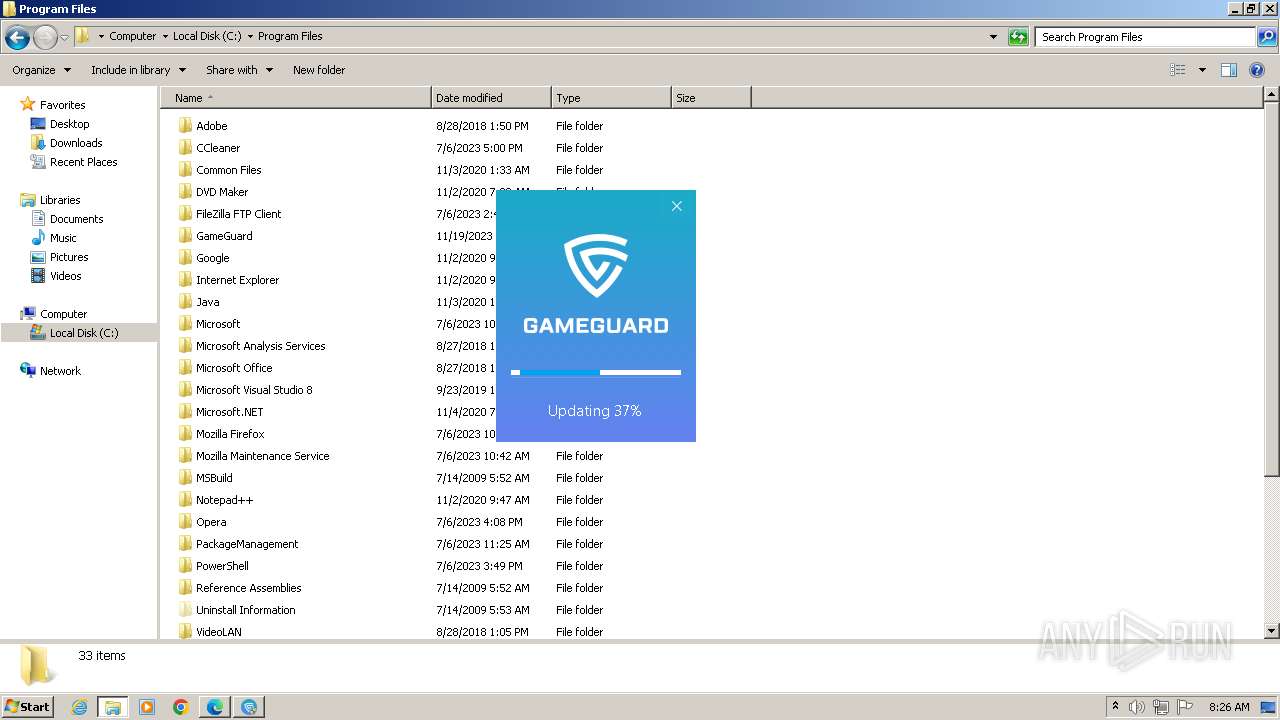Image resolution: width=1280 pixels, height=720 pixels.
Task: Click the GameGuard shield logo
Action: [x=596, y=266]
